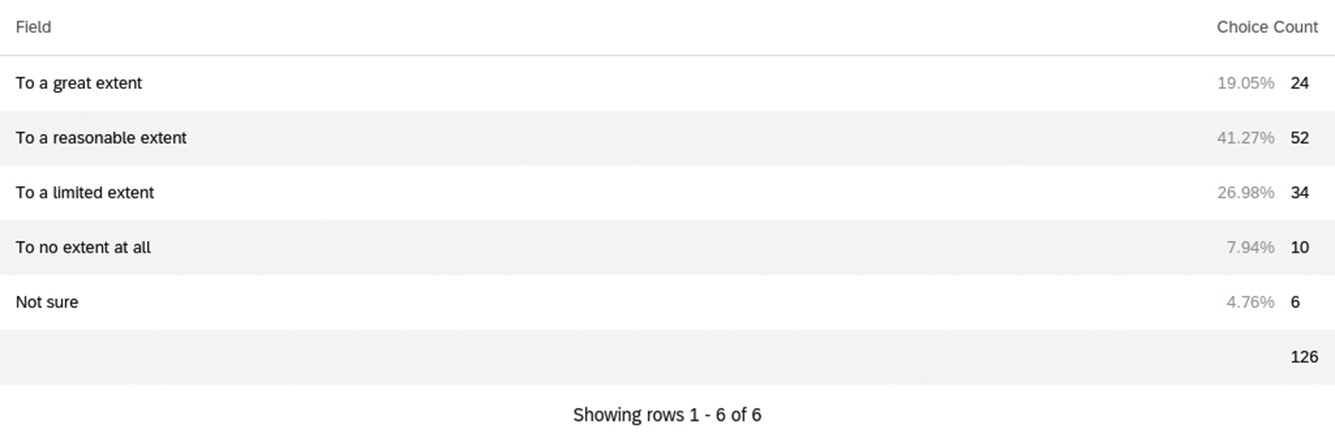This screenshot has height=446, width=1335.
Task: Click the count value 24
Action: [1299, 83]
